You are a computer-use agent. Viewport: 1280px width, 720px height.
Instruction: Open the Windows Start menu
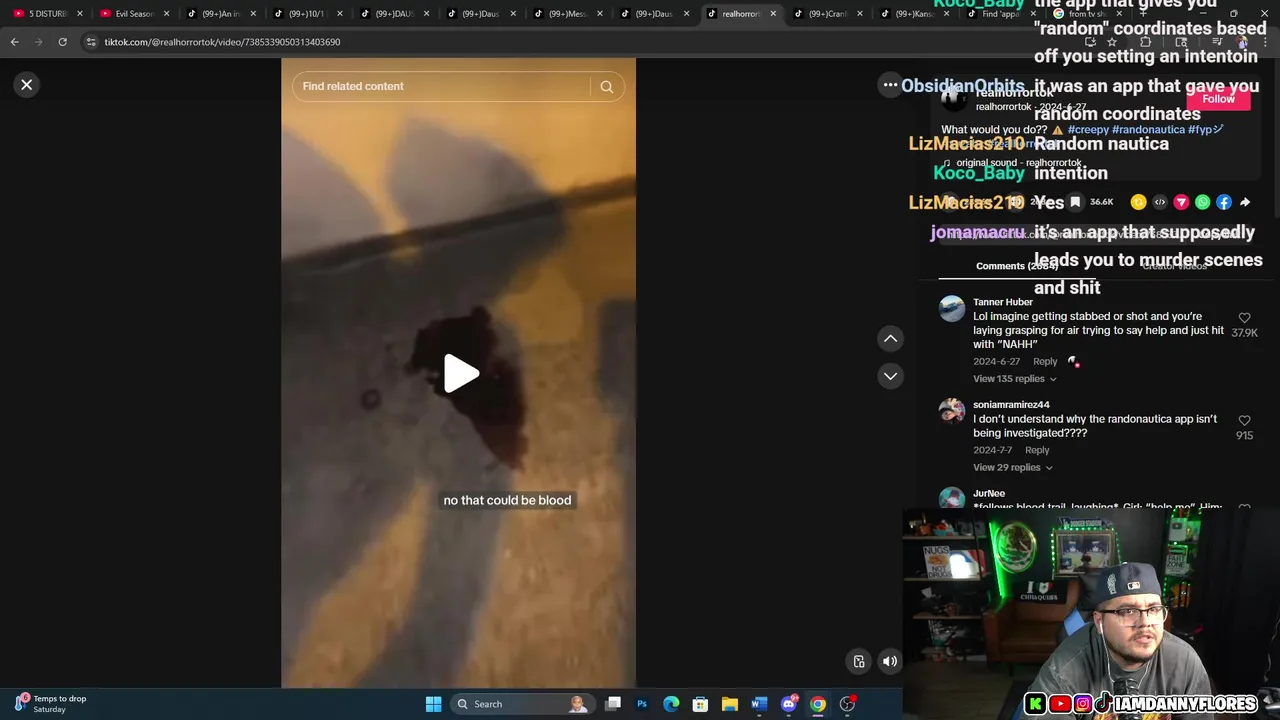coord(433,704)
